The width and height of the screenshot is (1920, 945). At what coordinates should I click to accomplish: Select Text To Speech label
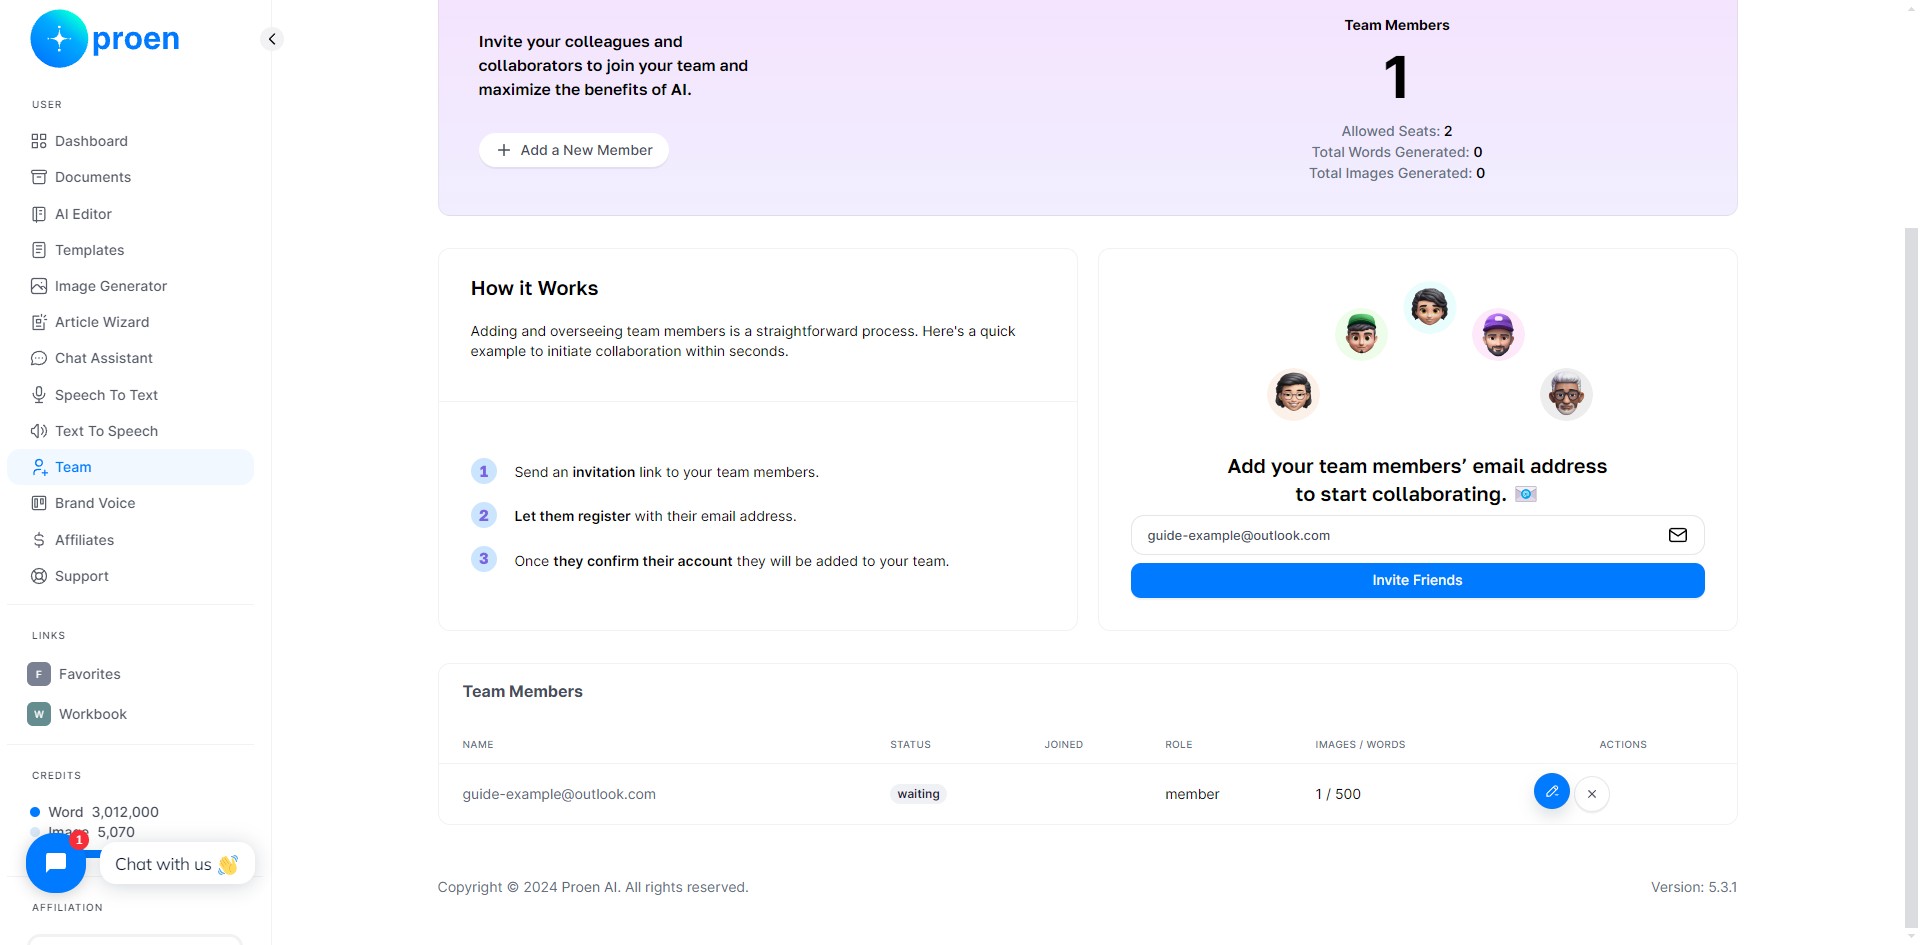(106, 431)
